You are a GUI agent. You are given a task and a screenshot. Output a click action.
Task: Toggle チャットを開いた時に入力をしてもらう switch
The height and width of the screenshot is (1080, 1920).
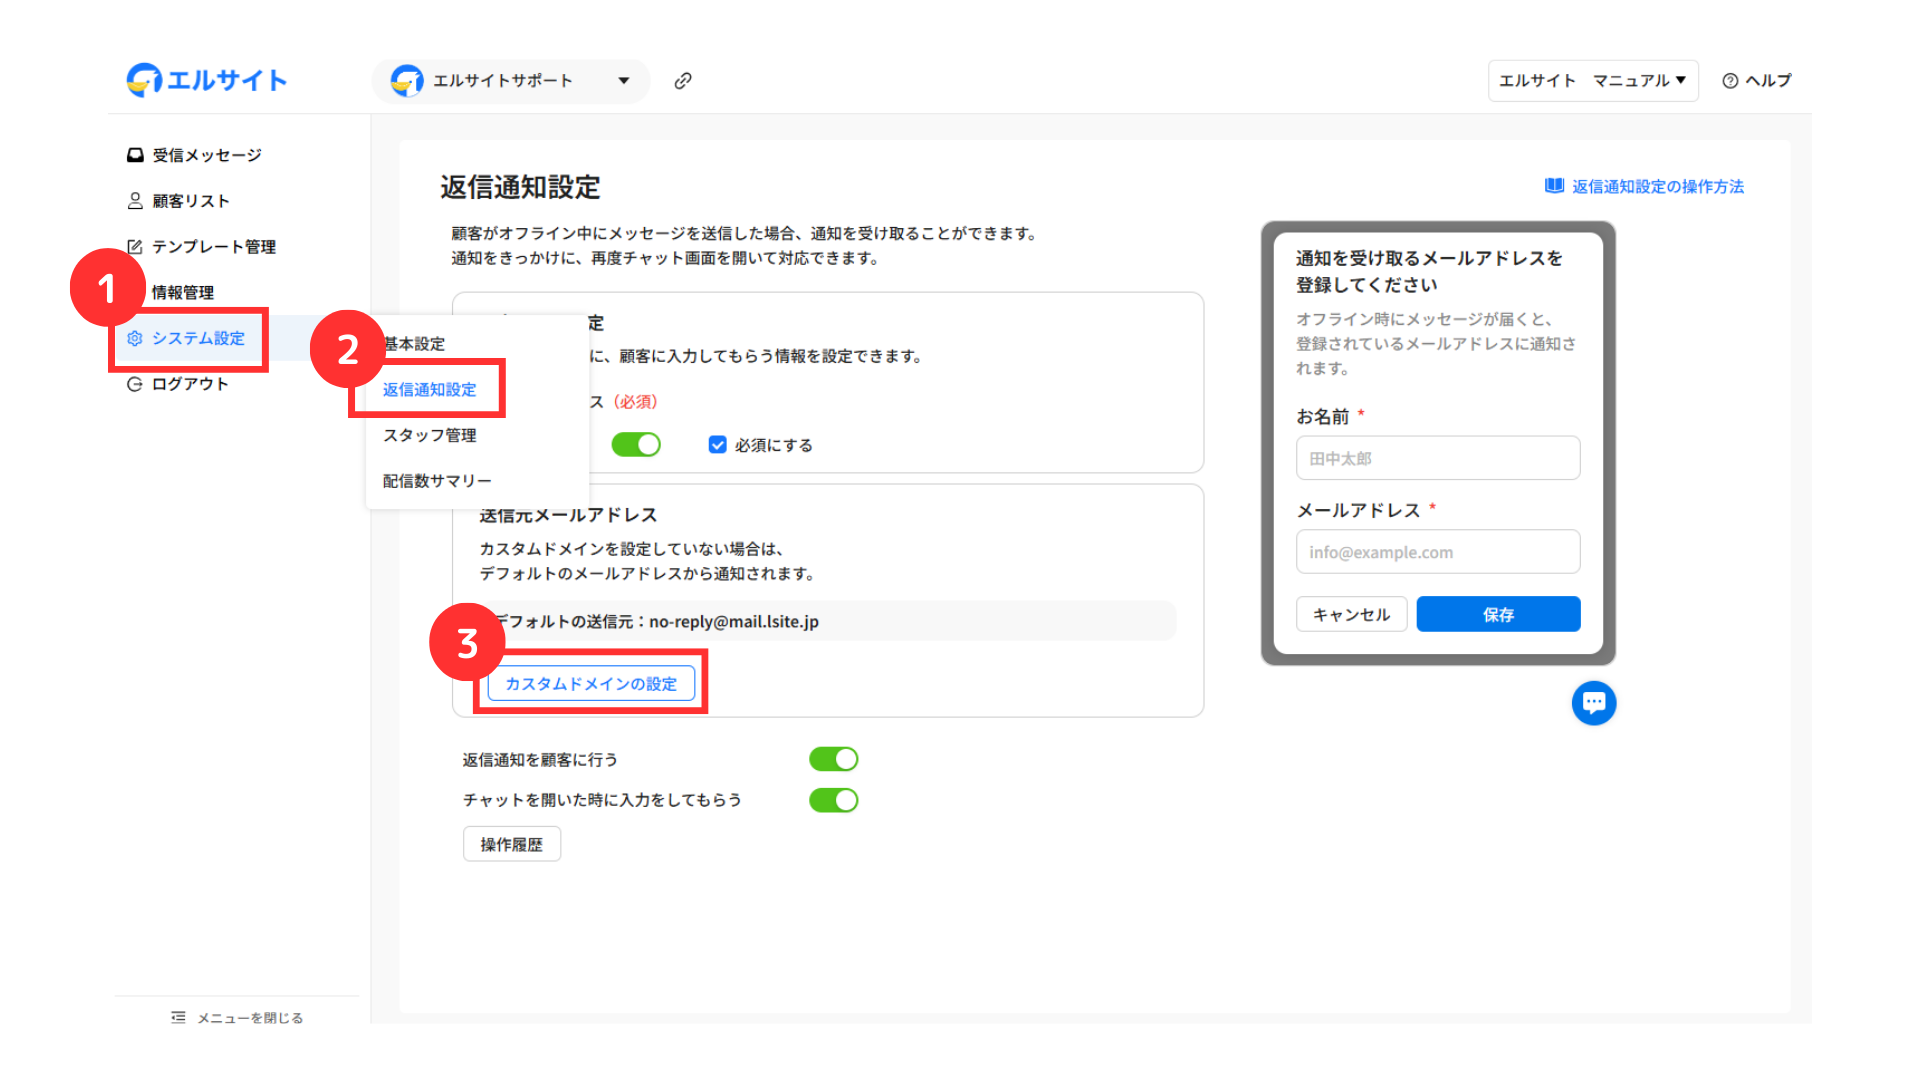tap(833, 800)
